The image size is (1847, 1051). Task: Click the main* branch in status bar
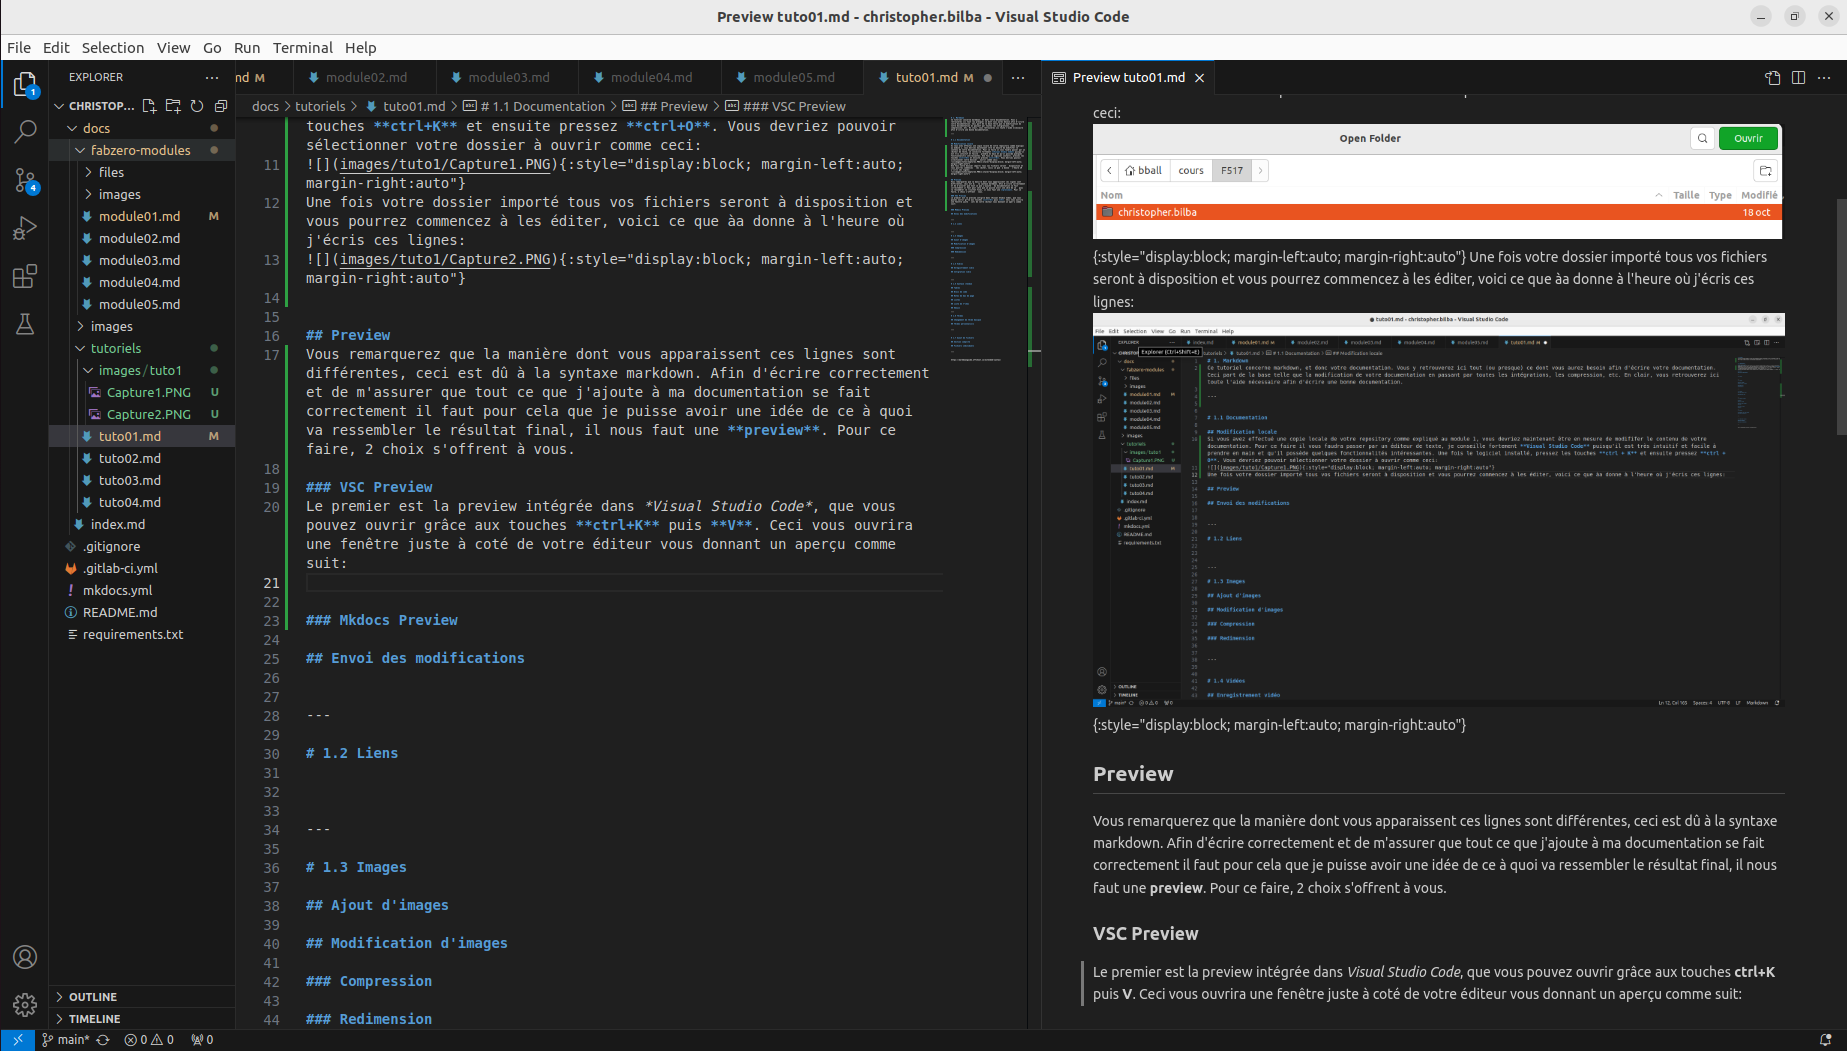click(x=66, y=1040)
